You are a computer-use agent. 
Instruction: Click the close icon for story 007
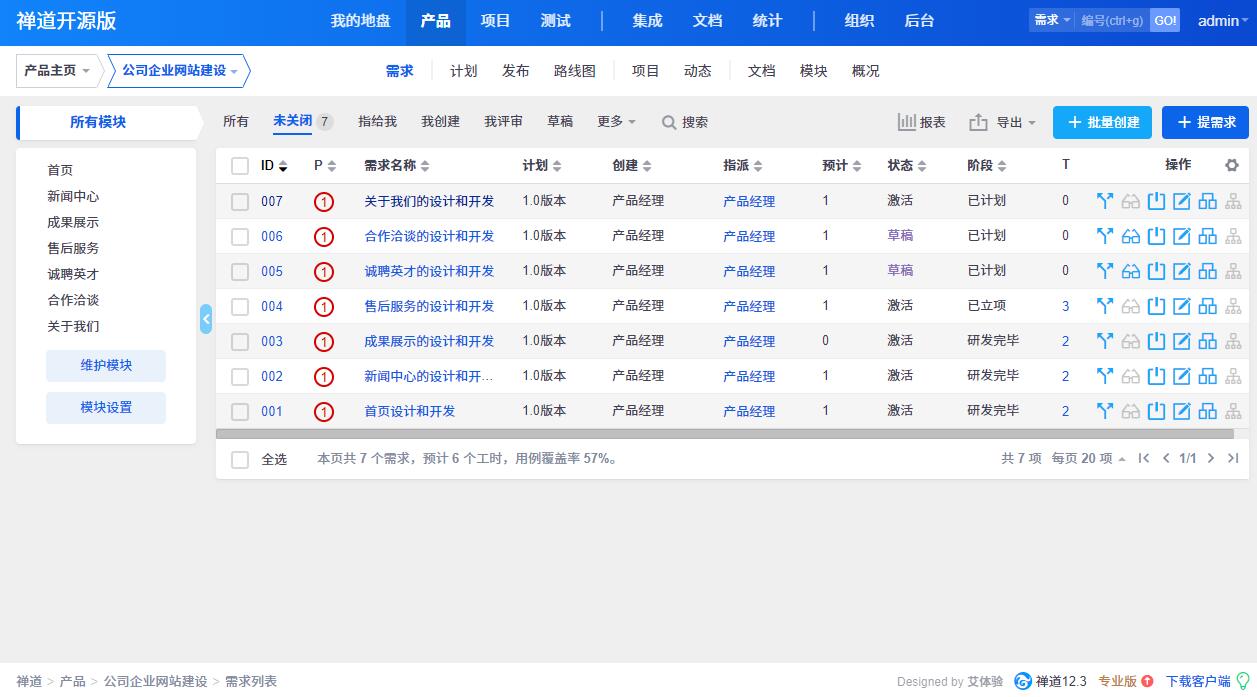tap(1157, 201)
